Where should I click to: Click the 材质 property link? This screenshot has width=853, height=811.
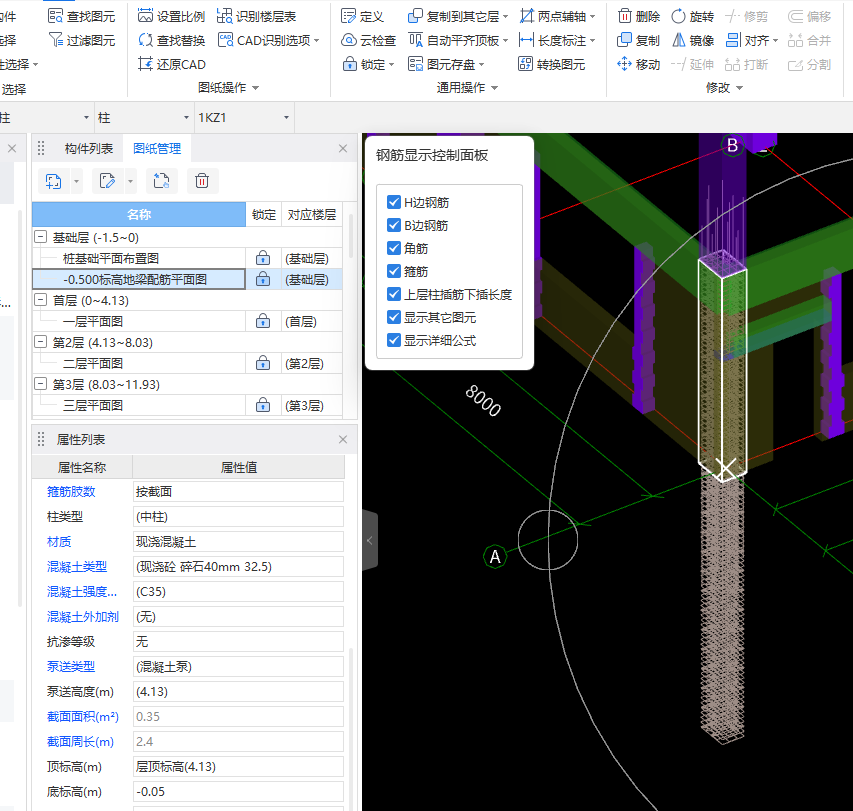click(x=59, y=542)
